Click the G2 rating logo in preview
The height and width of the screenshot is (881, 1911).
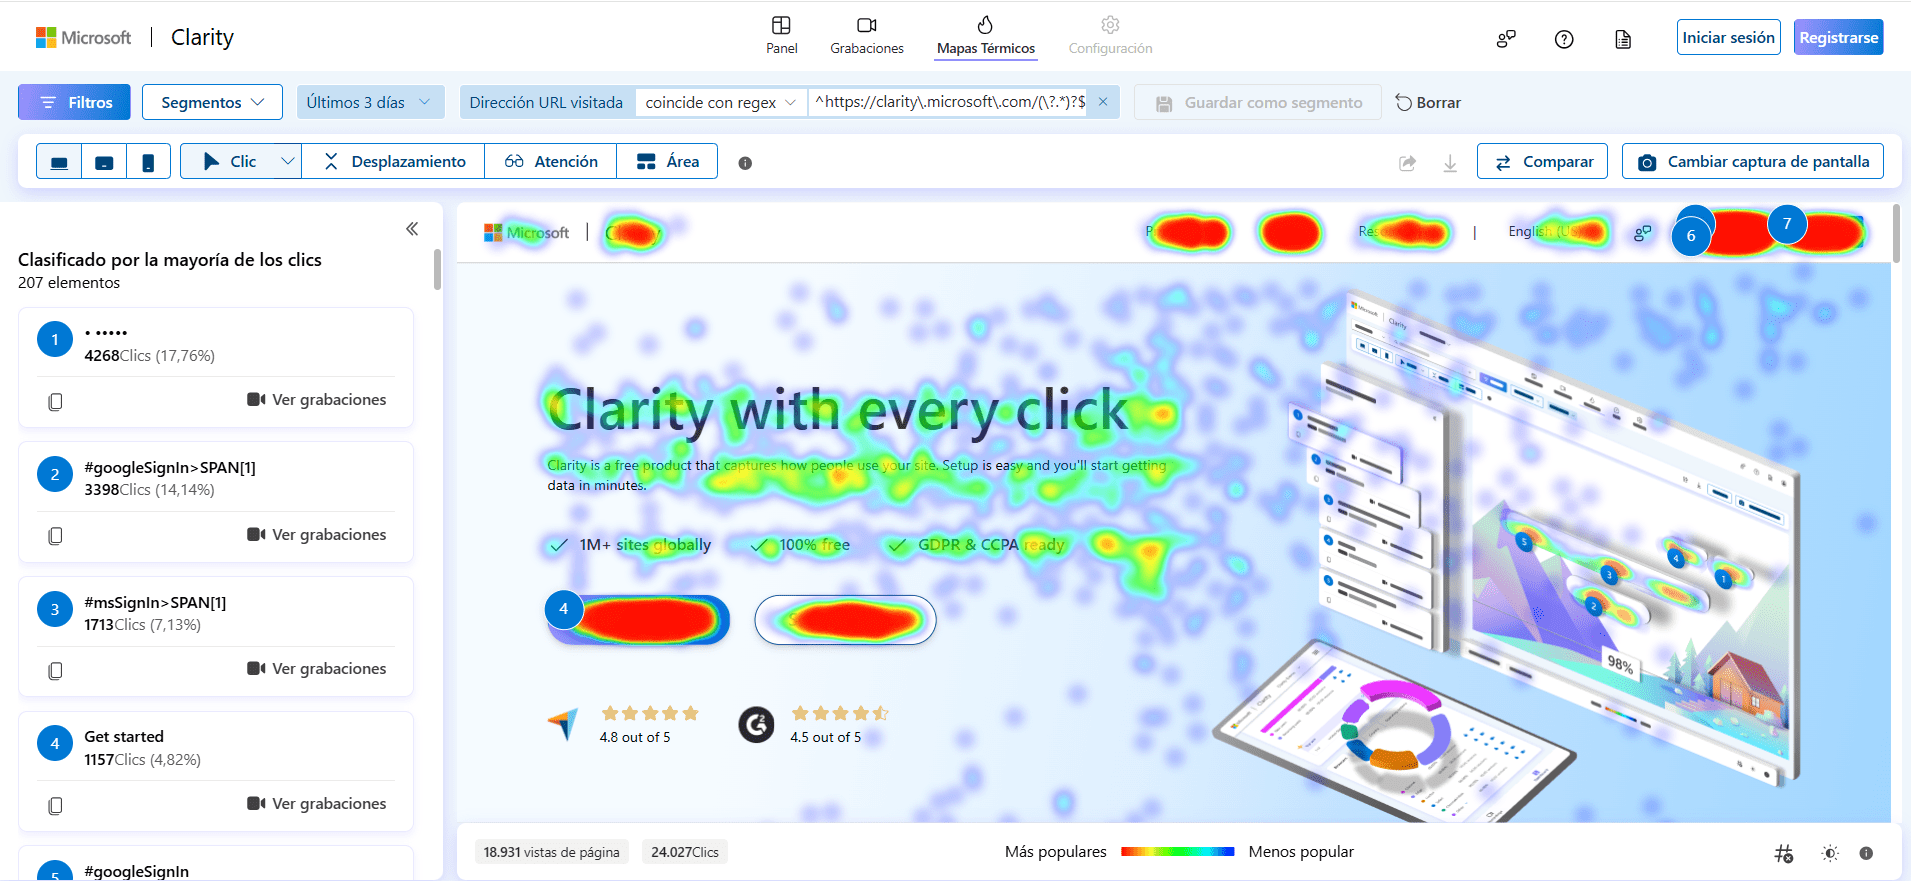[756, 724]
